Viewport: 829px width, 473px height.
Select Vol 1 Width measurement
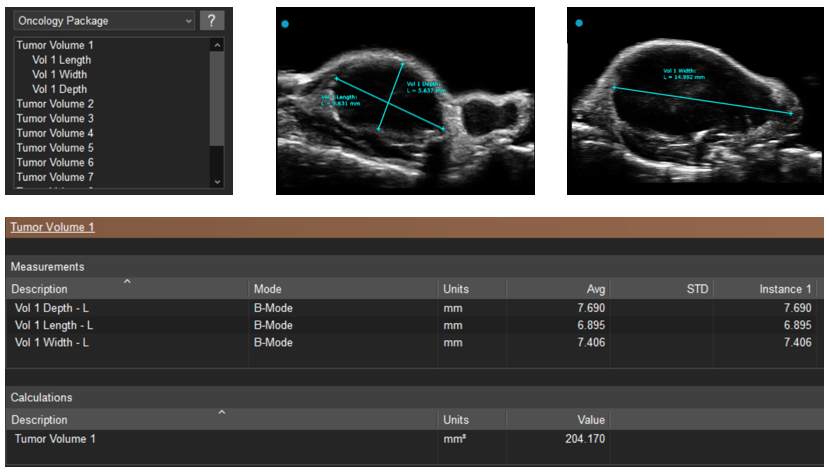(59, 75)
